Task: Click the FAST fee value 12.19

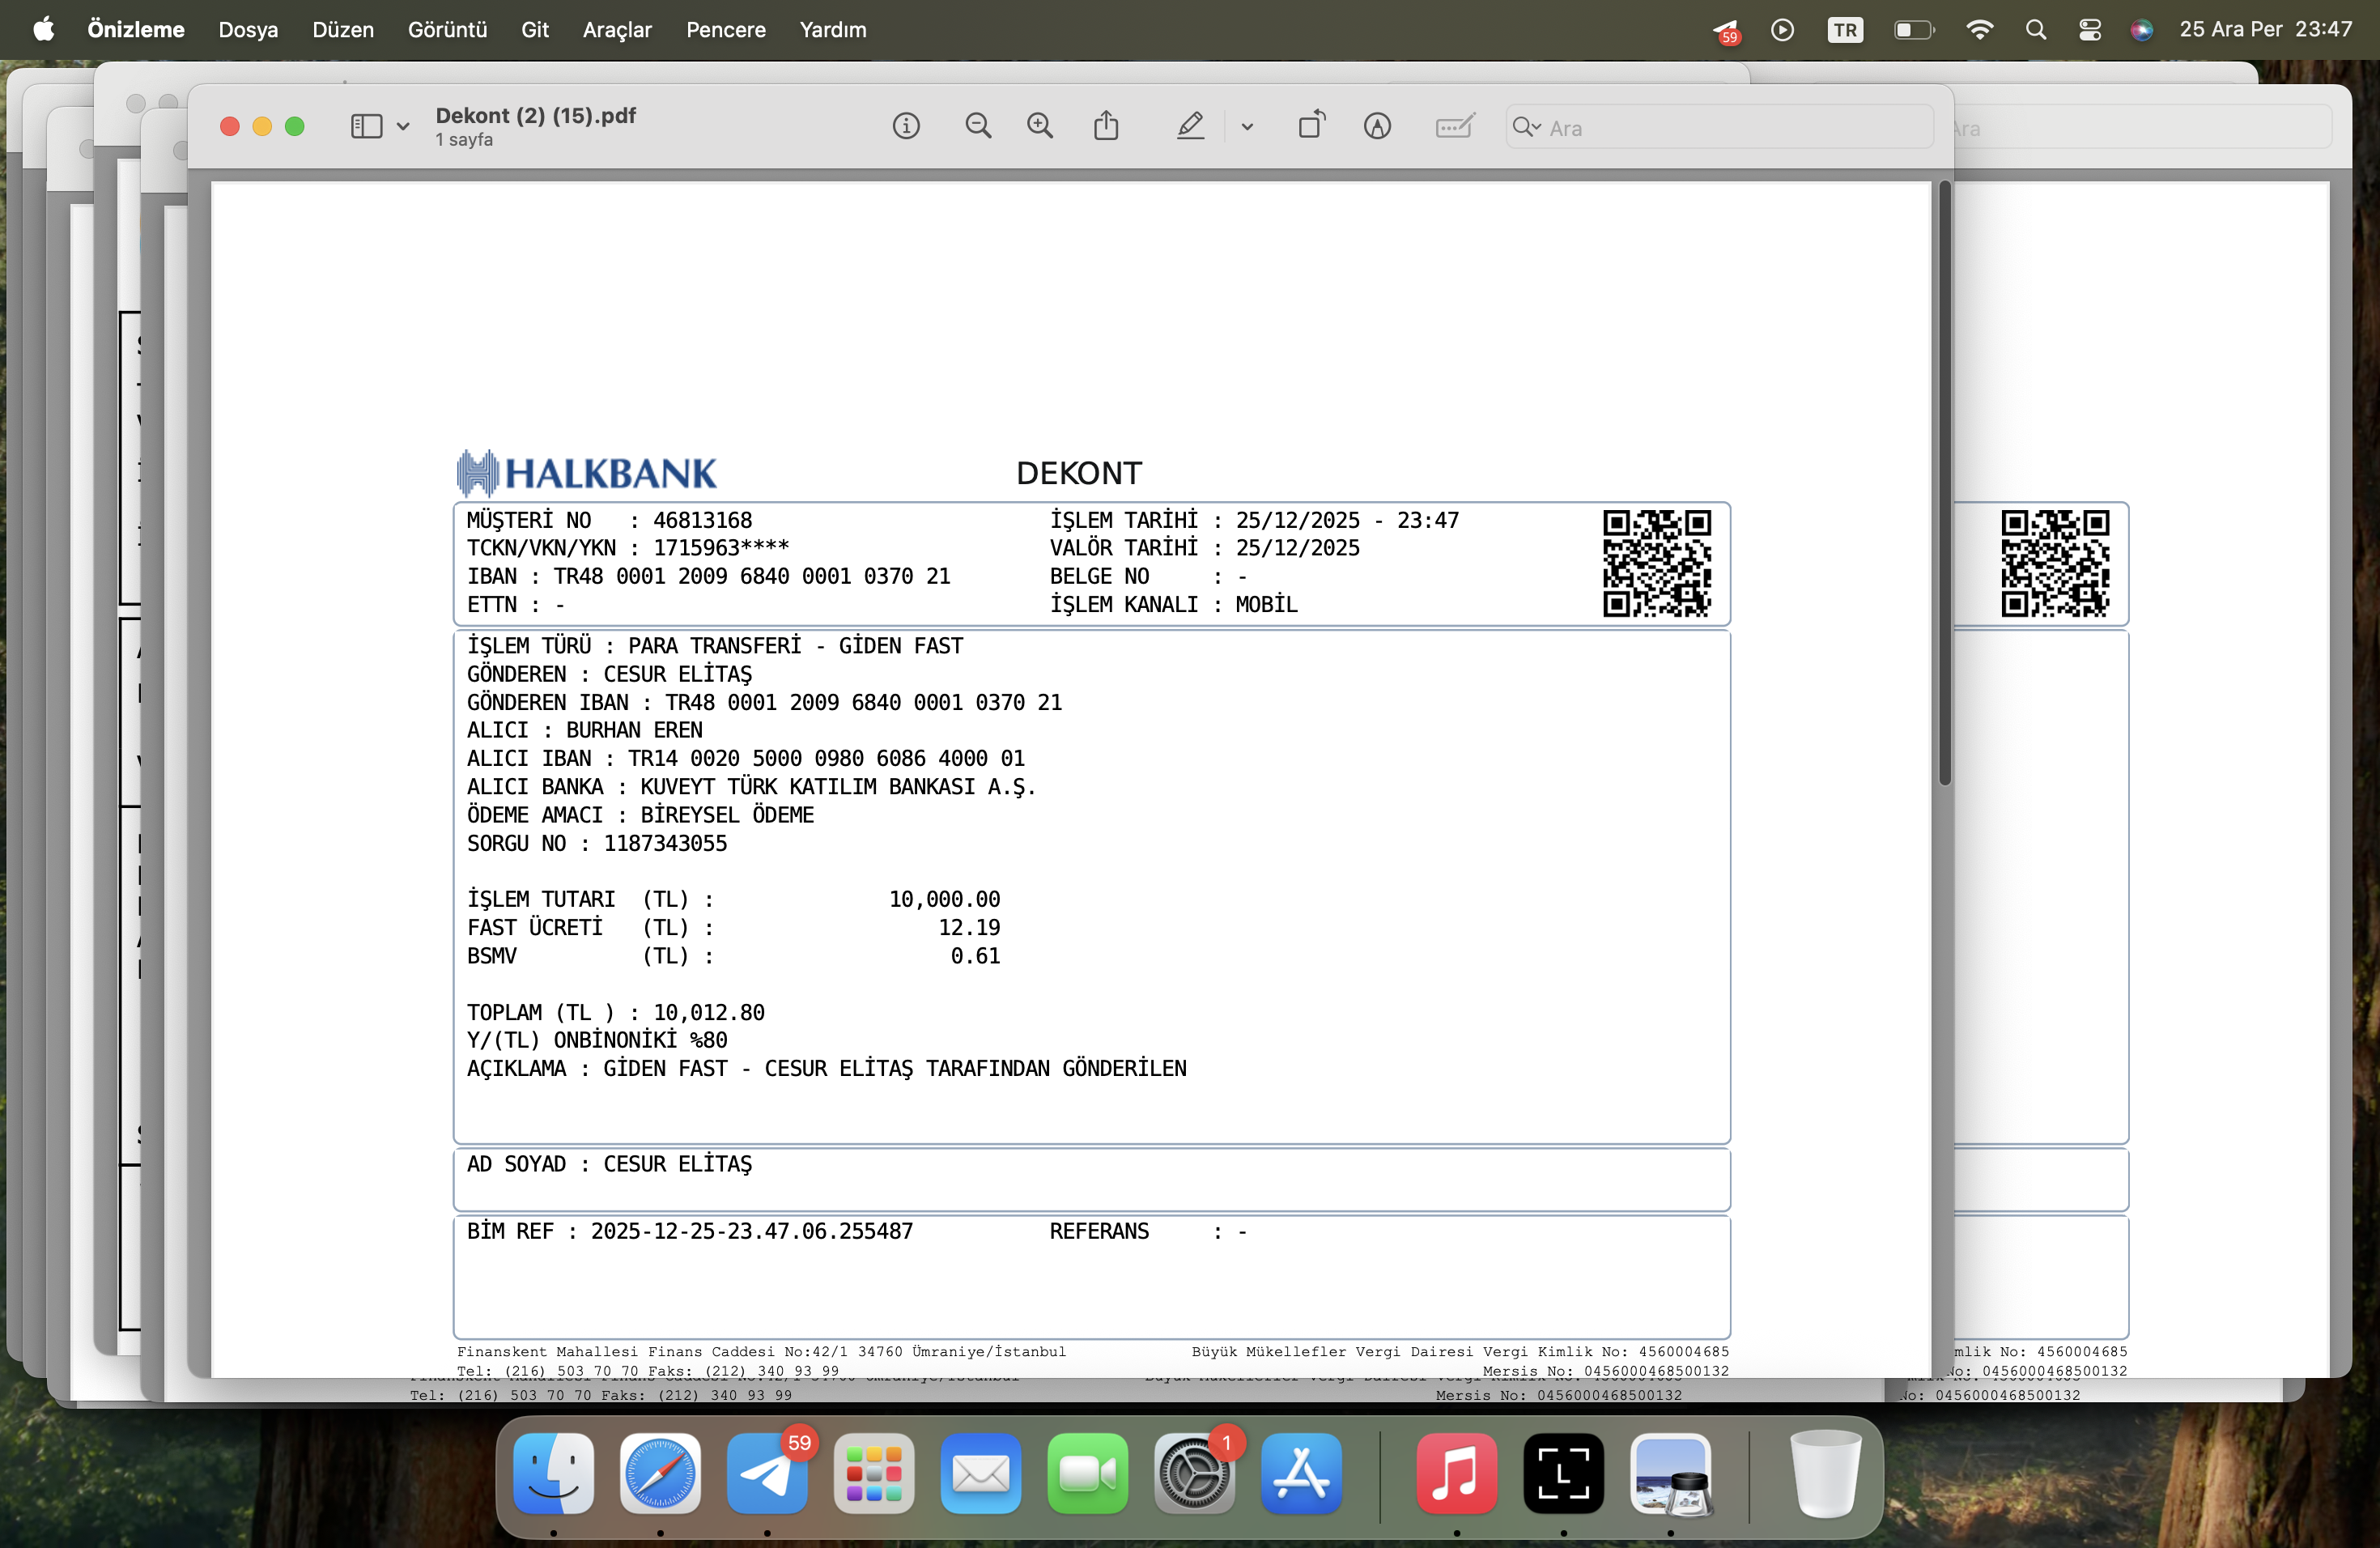Action: click(969, 927)
